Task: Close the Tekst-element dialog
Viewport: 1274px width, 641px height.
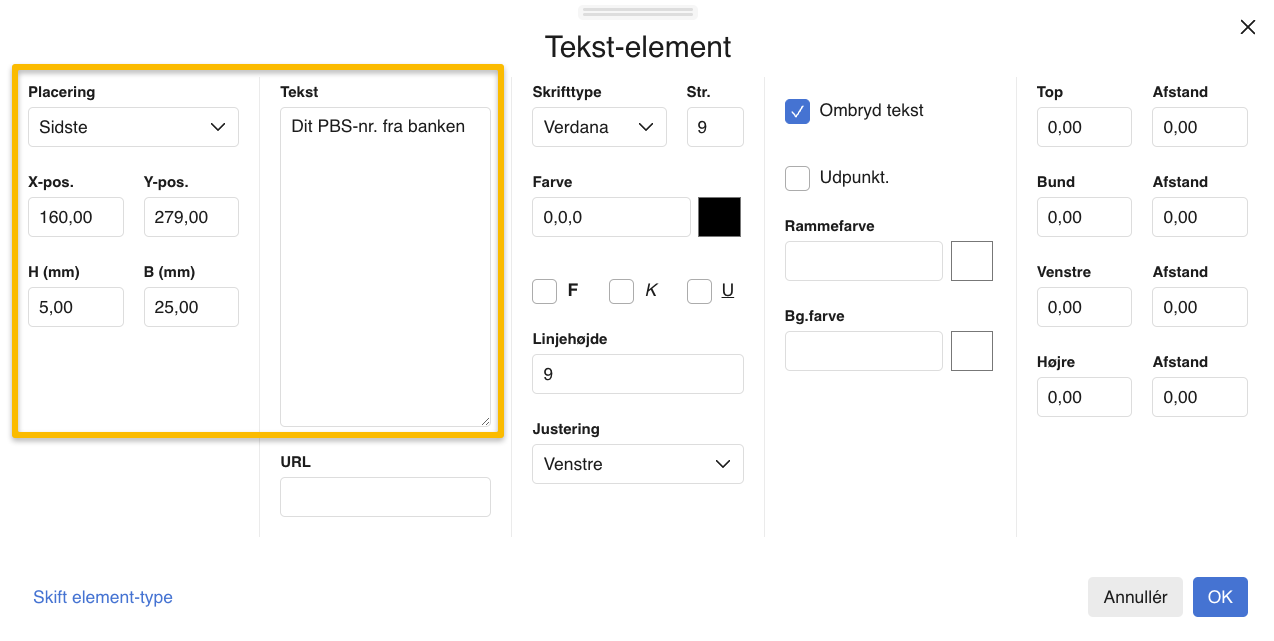Action: [x=1247, y=27]
